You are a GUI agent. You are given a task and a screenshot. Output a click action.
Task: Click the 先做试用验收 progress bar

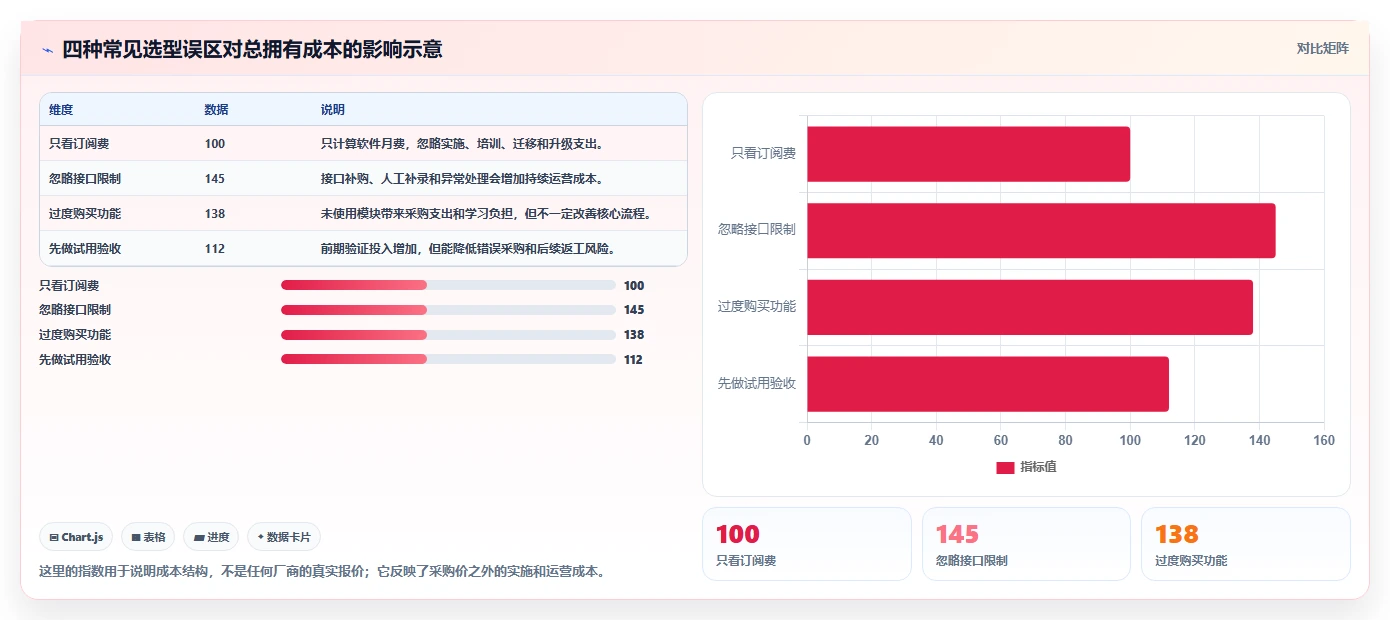448,359
